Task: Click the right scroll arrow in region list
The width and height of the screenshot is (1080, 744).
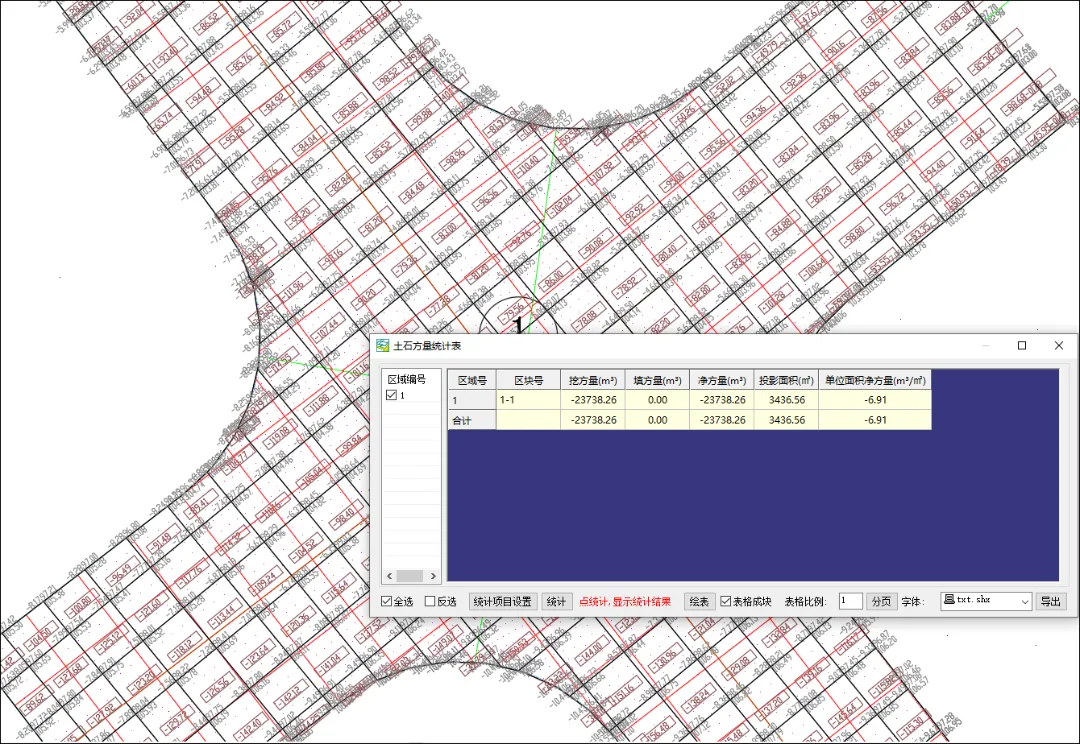Action: pos(433,576)
